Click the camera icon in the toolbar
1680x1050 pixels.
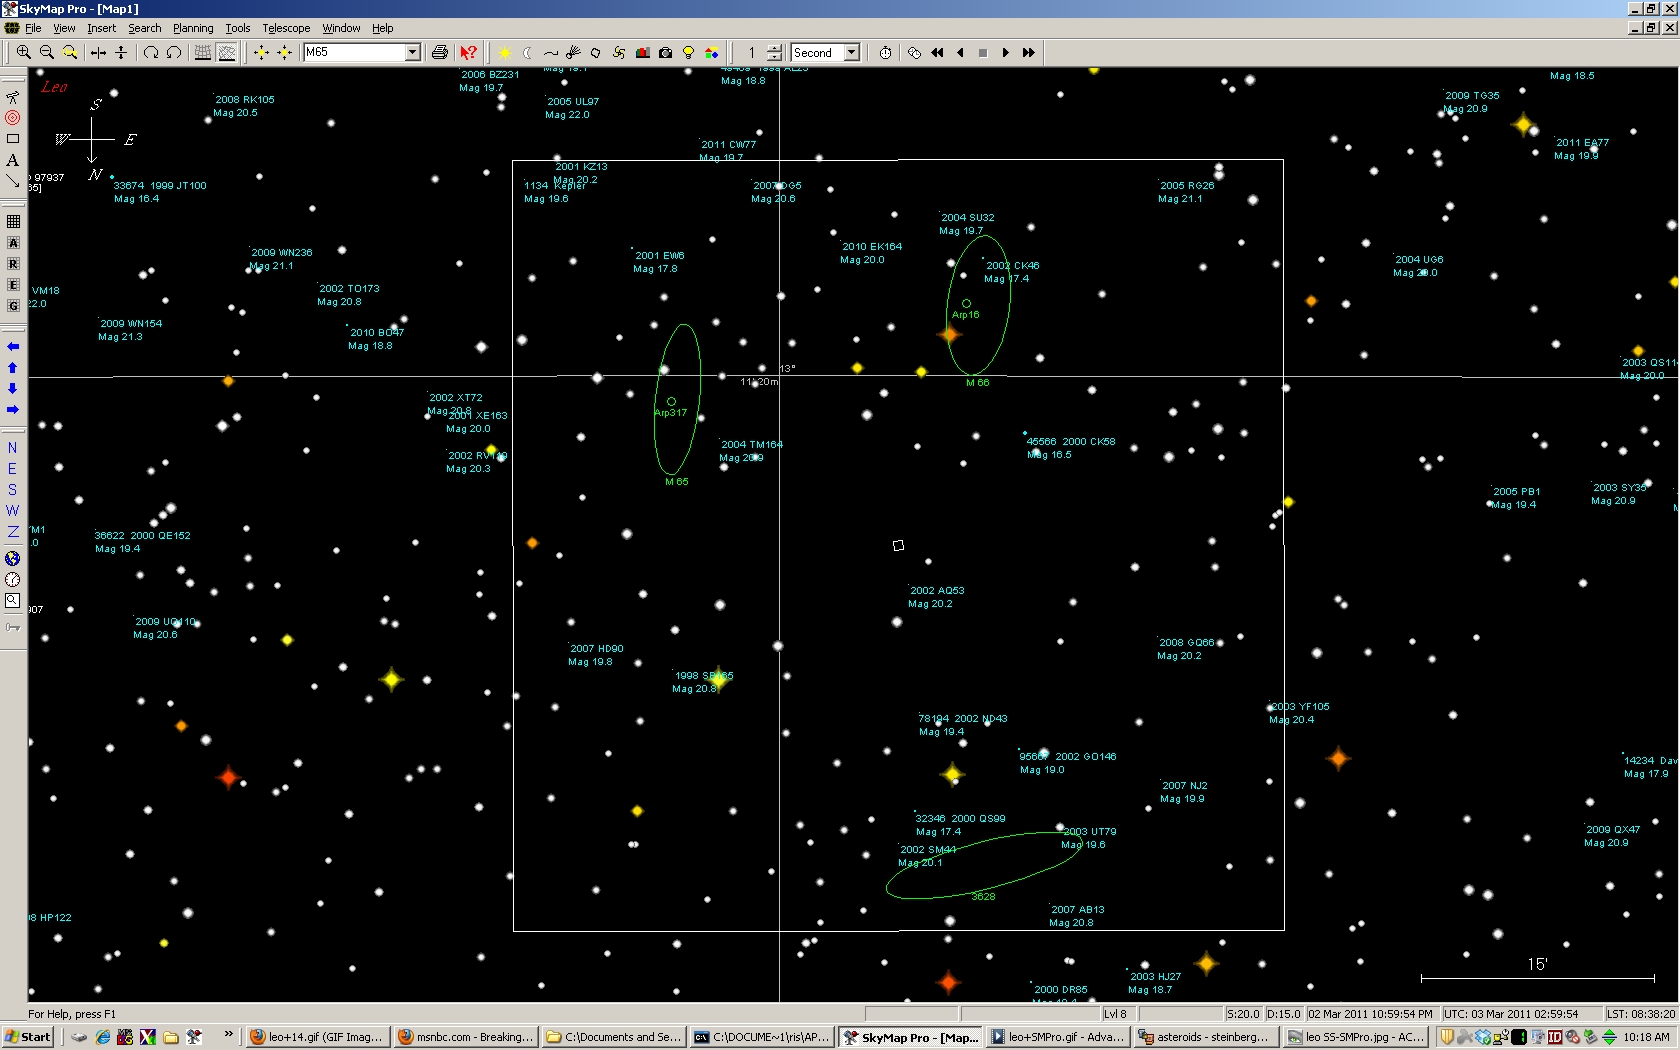665,52
